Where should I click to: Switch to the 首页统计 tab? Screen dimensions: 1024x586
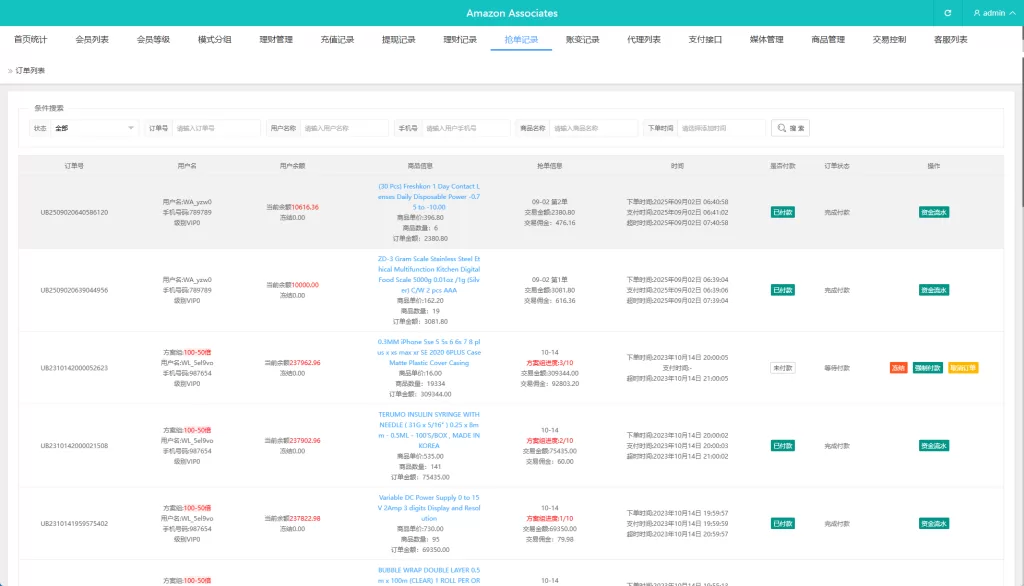pos(30,40)
